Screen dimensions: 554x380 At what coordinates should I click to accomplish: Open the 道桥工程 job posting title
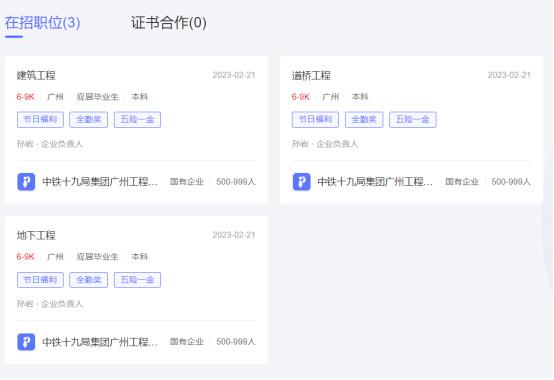(311, 75)
